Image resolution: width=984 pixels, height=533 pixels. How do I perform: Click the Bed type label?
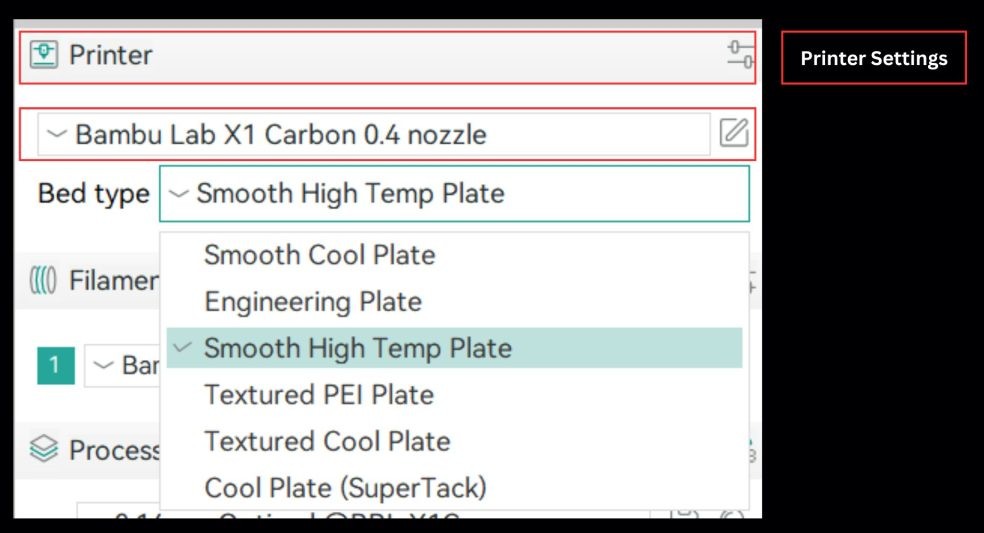93,193
